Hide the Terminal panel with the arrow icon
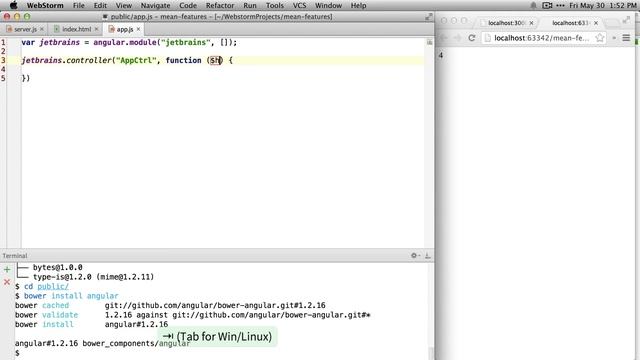Image resolution: width=640 pixels, height=360 pixels. pyautogui.click(x=427, y=256)
